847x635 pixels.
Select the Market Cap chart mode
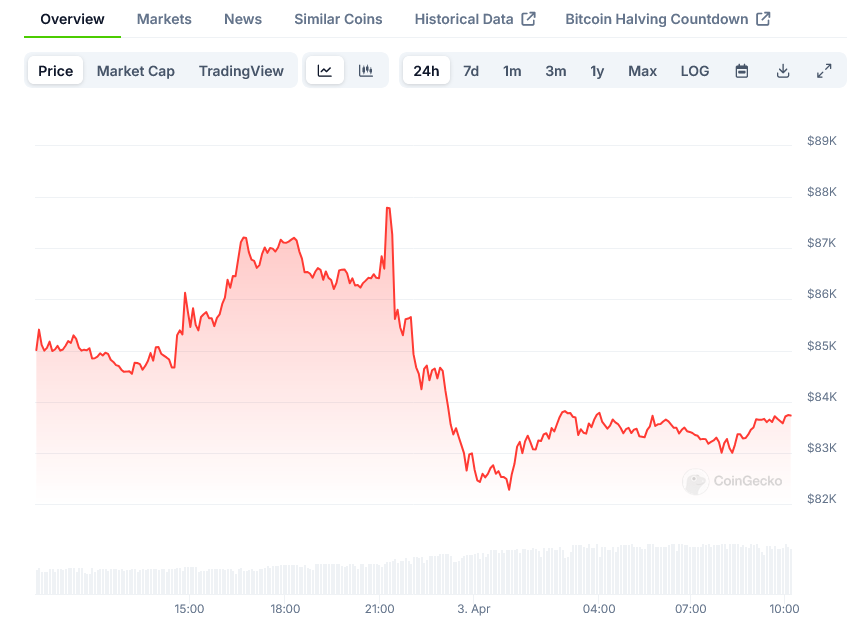[136, 71]
